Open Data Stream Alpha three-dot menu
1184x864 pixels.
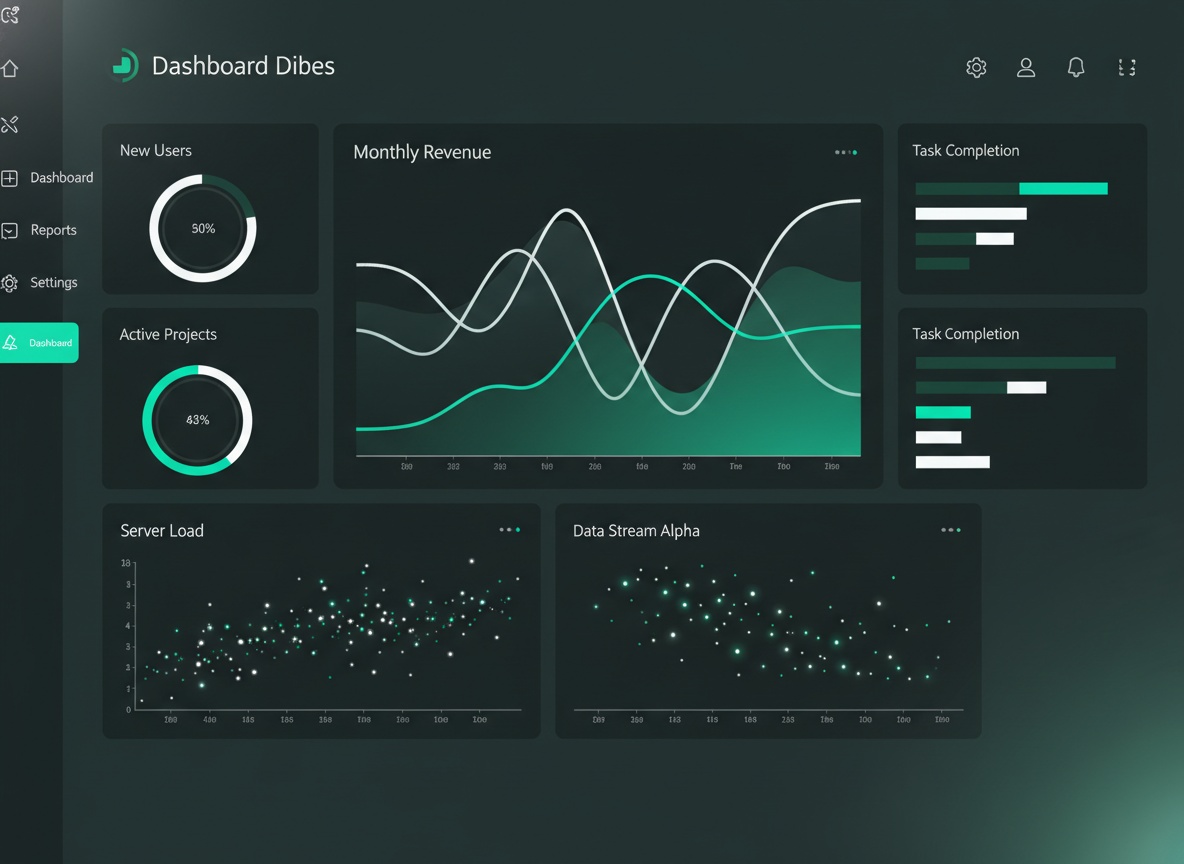(951, 530)
